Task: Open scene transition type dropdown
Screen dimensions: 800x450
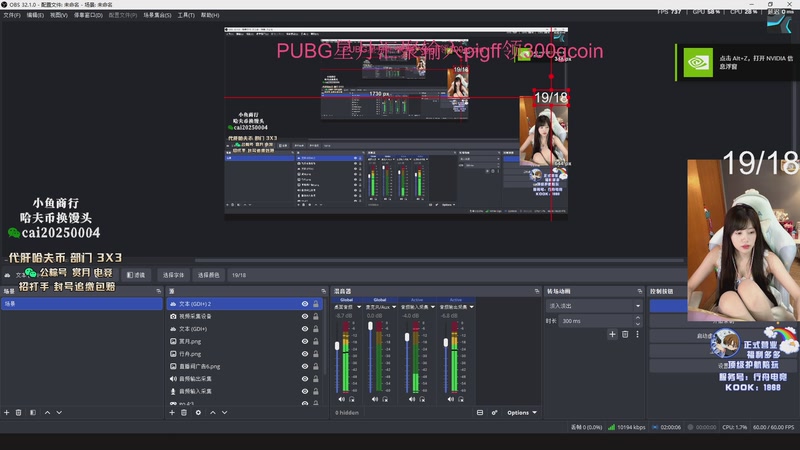Action: click(x=594, y=306)
